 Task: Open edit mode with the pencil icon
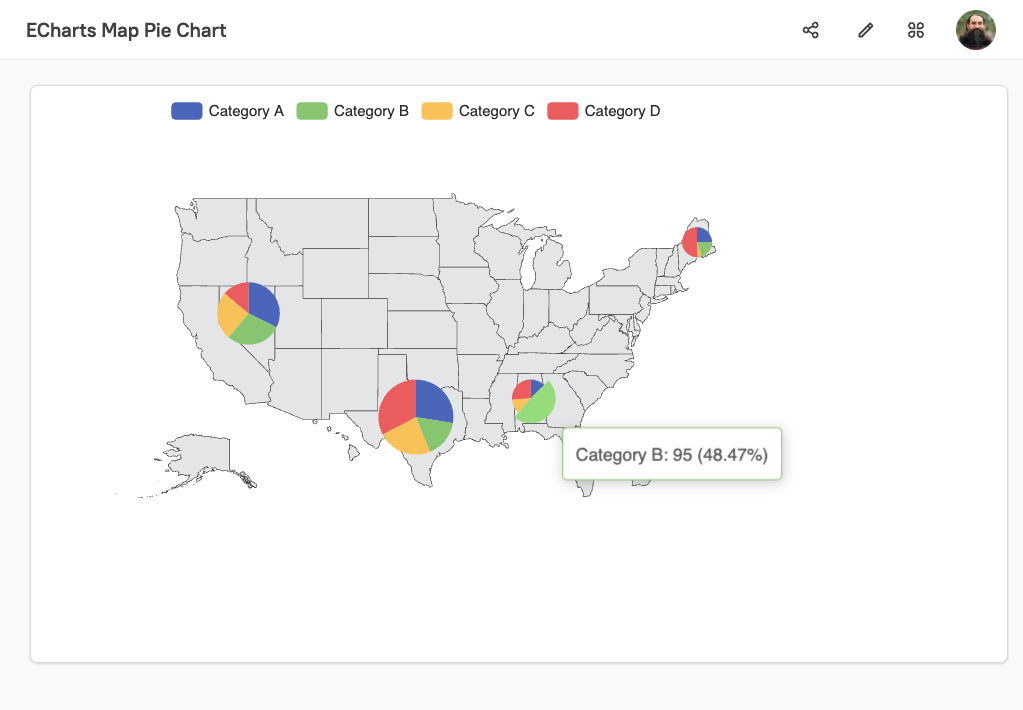click(866, 30)
